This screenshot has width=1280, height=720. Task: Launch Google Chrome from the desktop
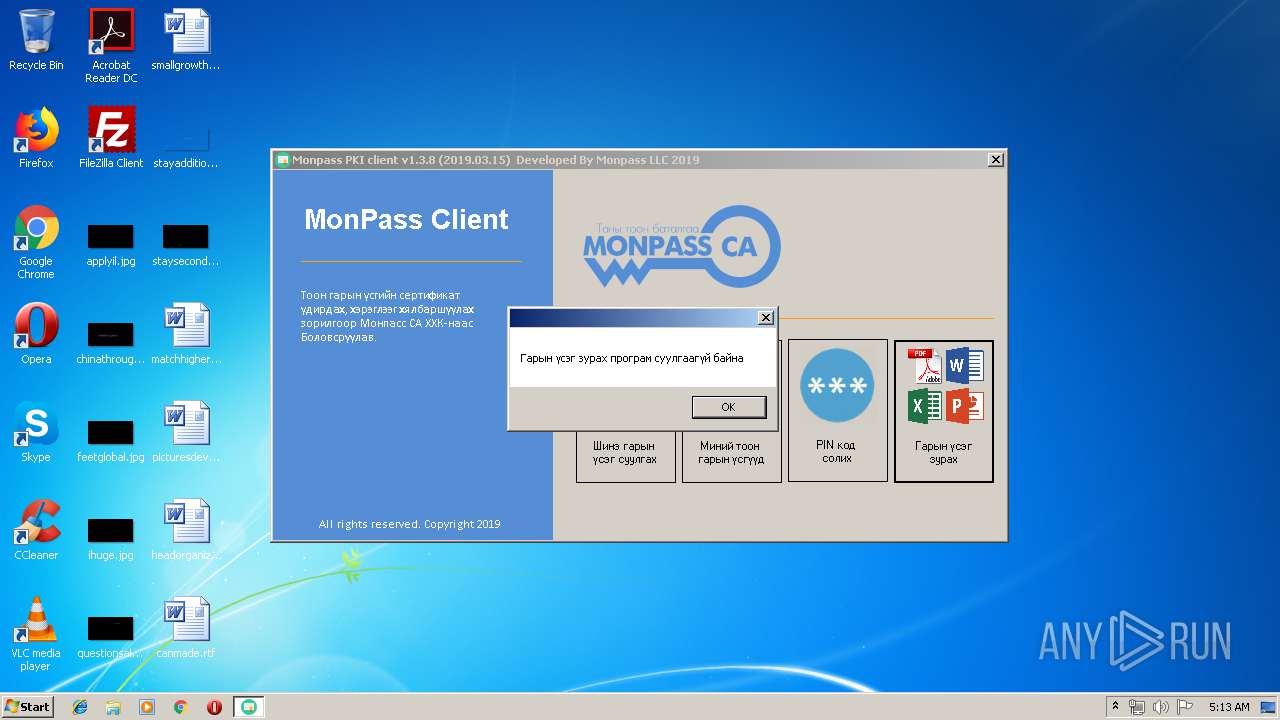pyautogui.click(x=36, y=242)
